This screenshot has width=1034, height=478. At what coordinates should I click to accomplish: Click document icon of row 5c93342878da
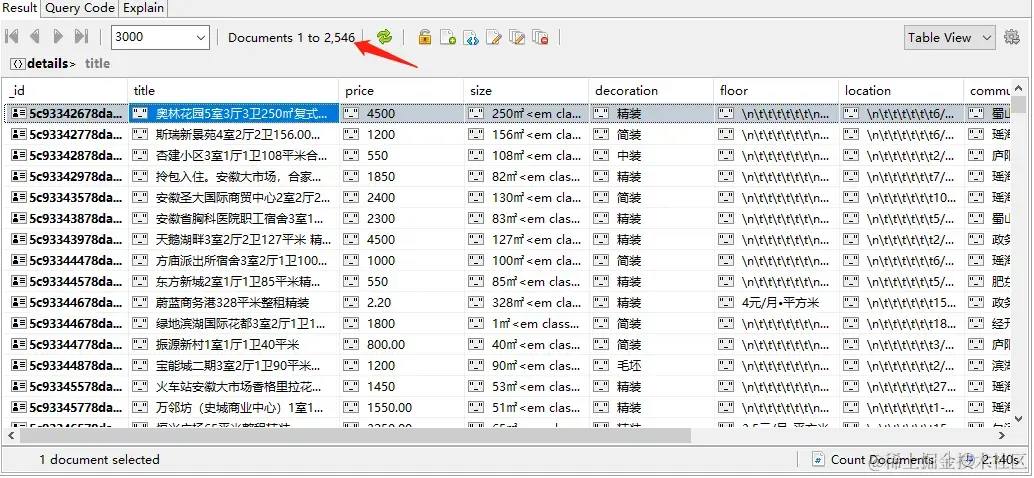pyautogui.click(x=19, y=156)
